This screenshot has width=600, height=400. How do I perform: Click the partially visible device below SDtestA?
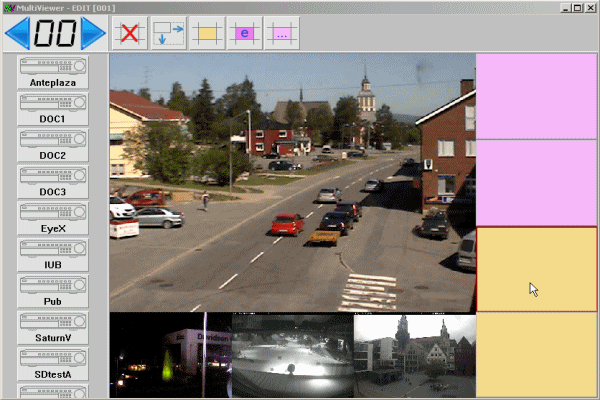pyautogui.click(x=53, y=391)
